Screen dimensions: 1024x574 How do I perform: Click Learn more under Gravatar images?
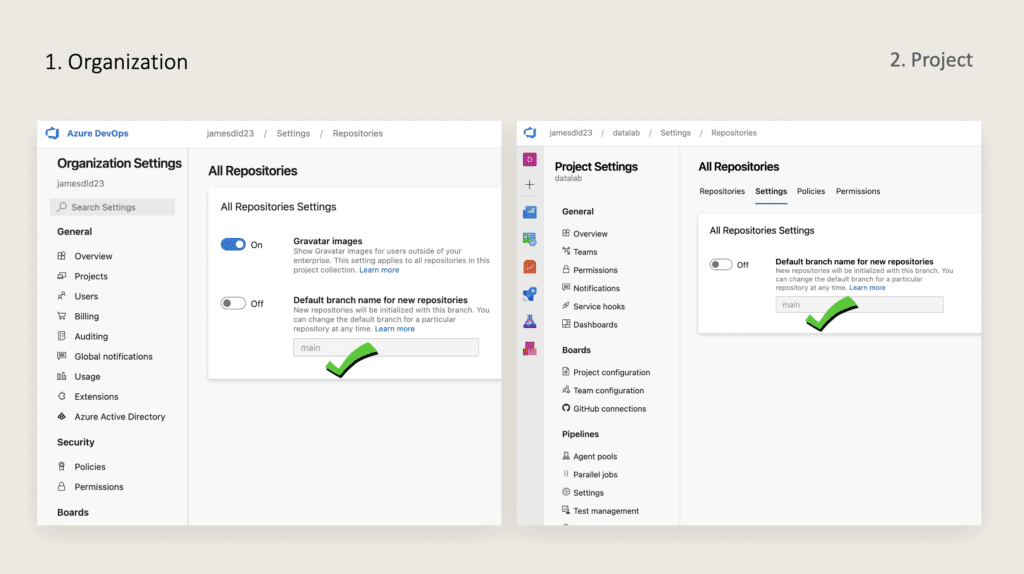tap(379, 270)
